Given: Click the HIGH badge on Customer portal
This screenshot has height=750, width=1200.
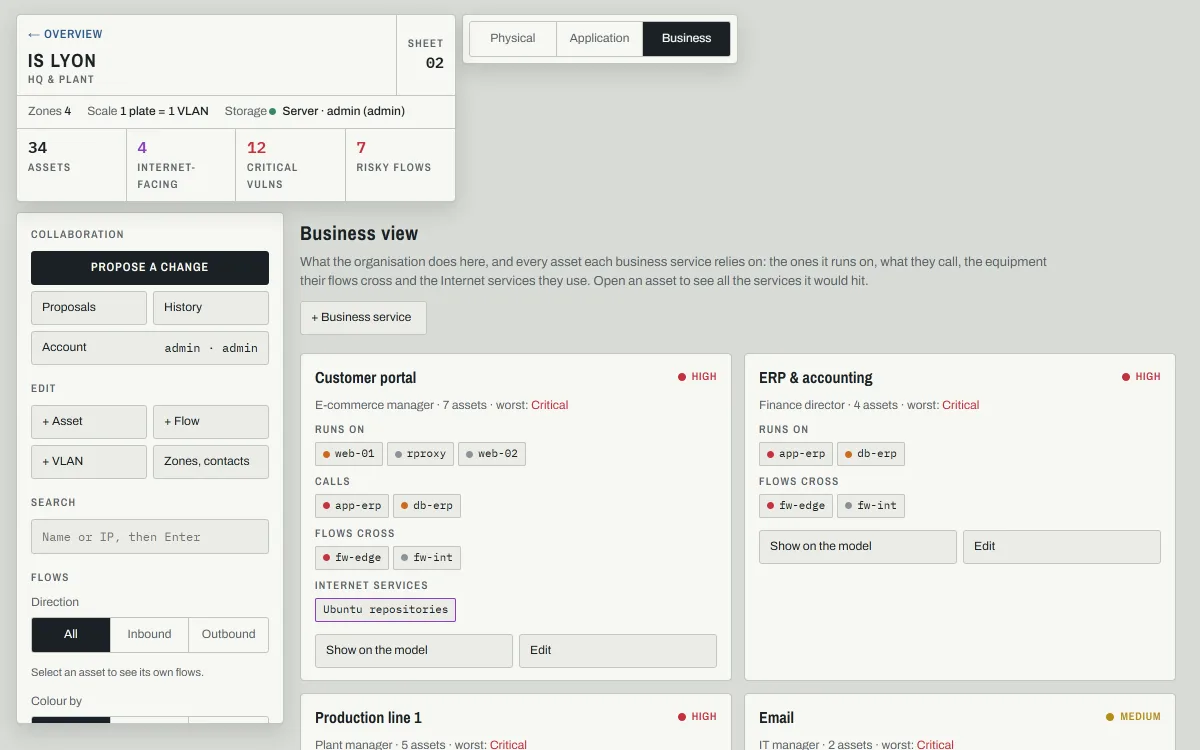Looking at the screenshot, I should click(698, 377).
